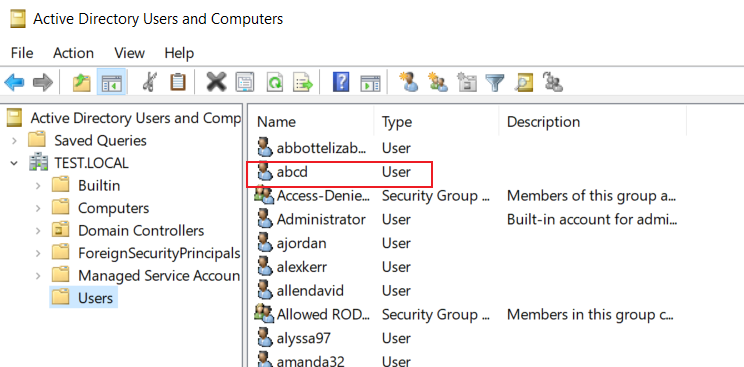Expand the Builtin container

click(x=38, y=186)
